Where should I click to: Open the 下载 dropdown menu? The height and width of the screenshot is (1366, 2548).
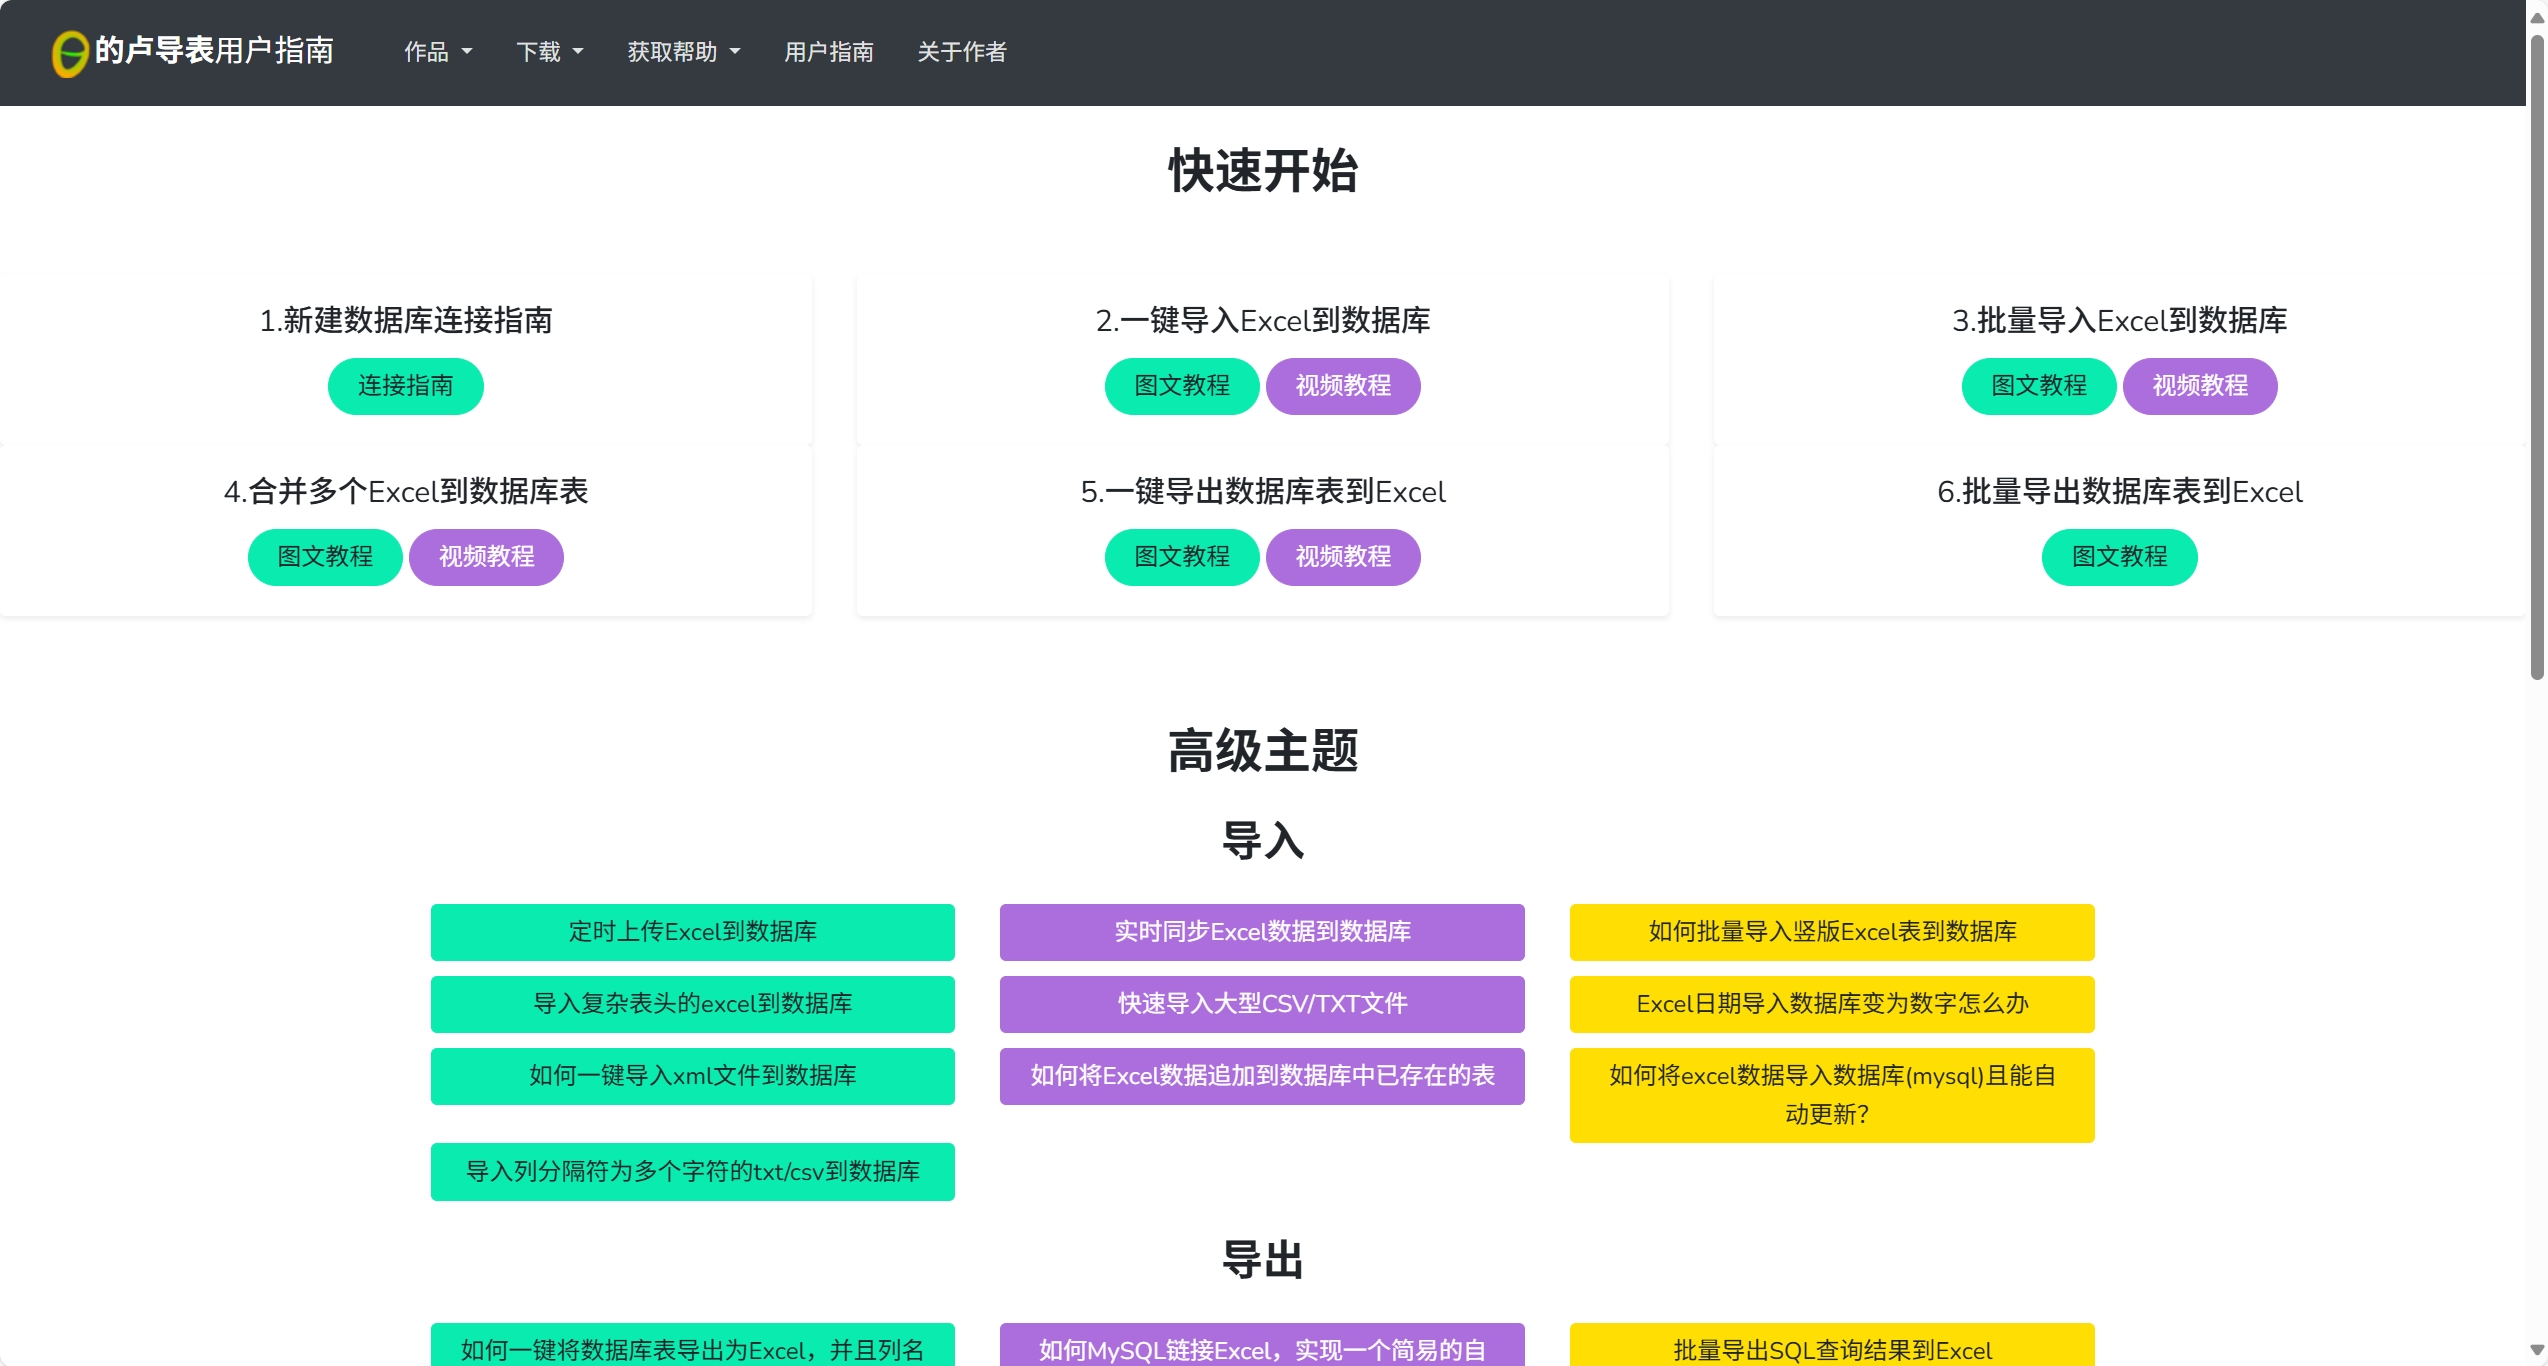coord(549,52)
